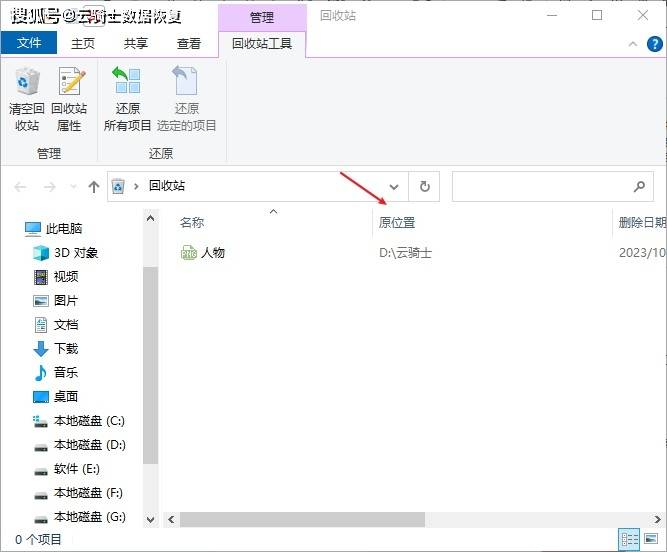Image resolution: width=667 pixels, height=552 pixels.
Task: Click the 2023/10 deletion date cell
Action: coord(642,253)
